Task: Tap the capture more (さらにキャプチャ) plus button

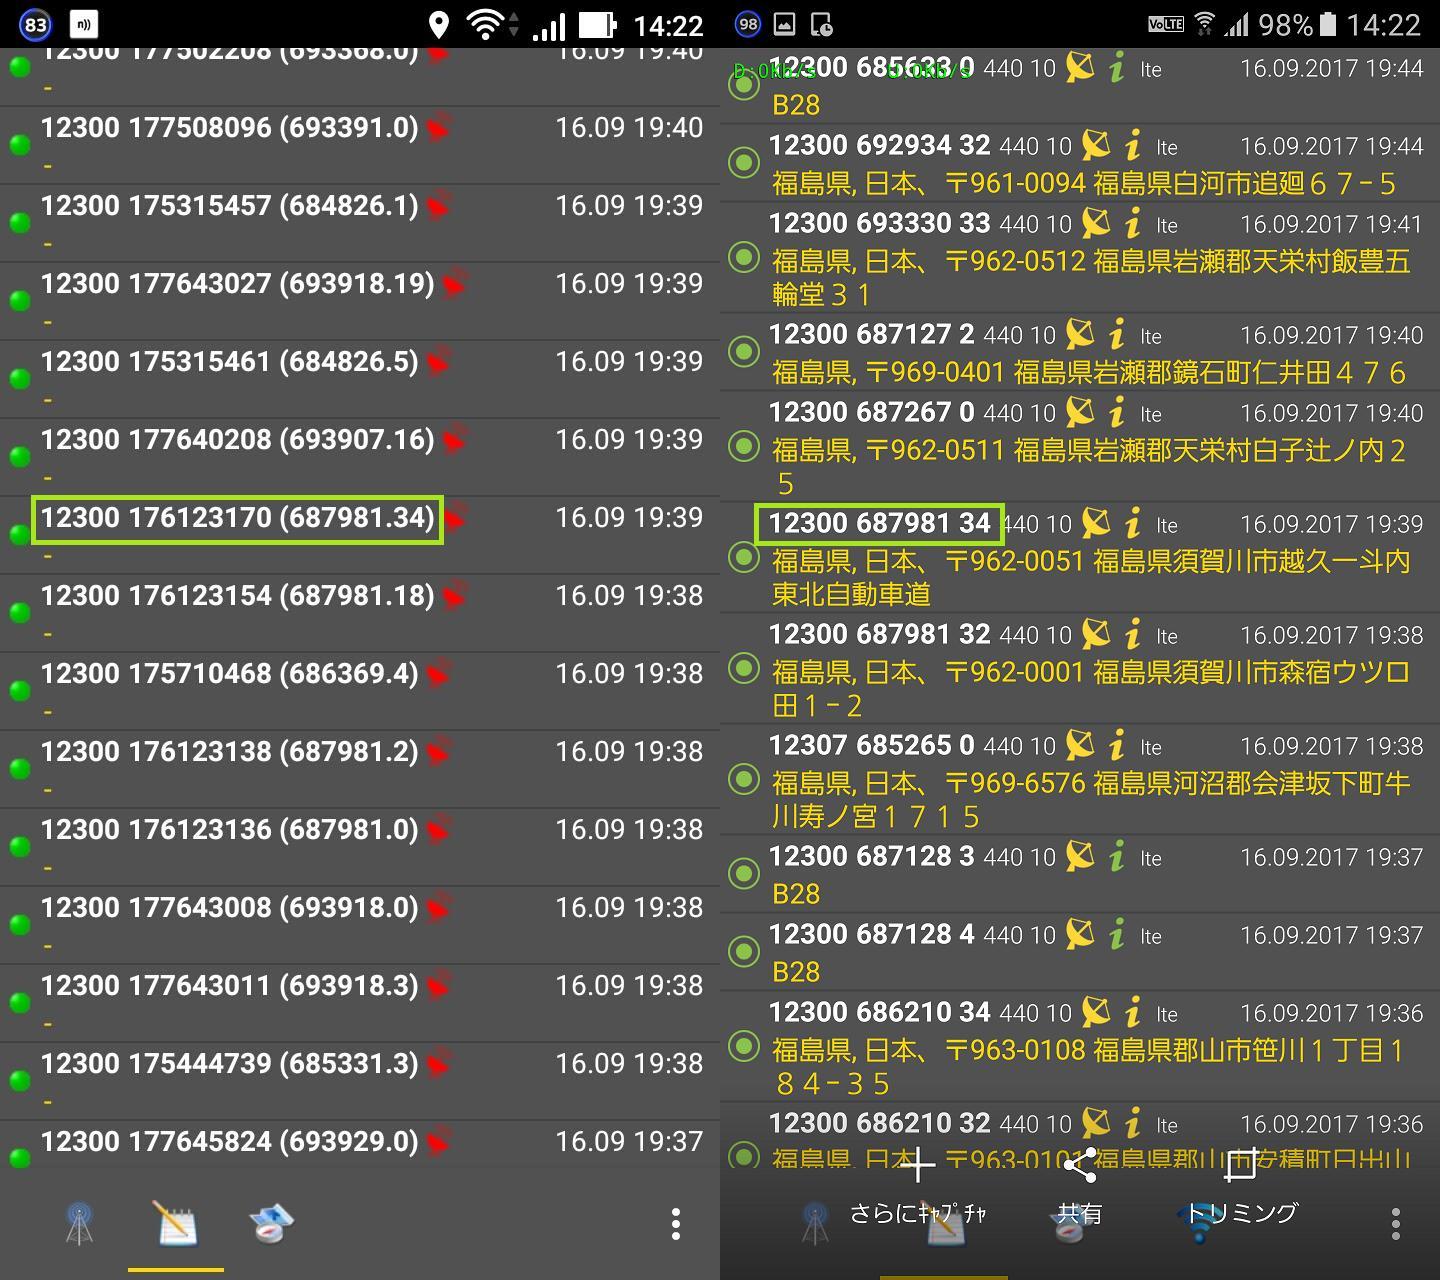Action: tap(918, 1188)
